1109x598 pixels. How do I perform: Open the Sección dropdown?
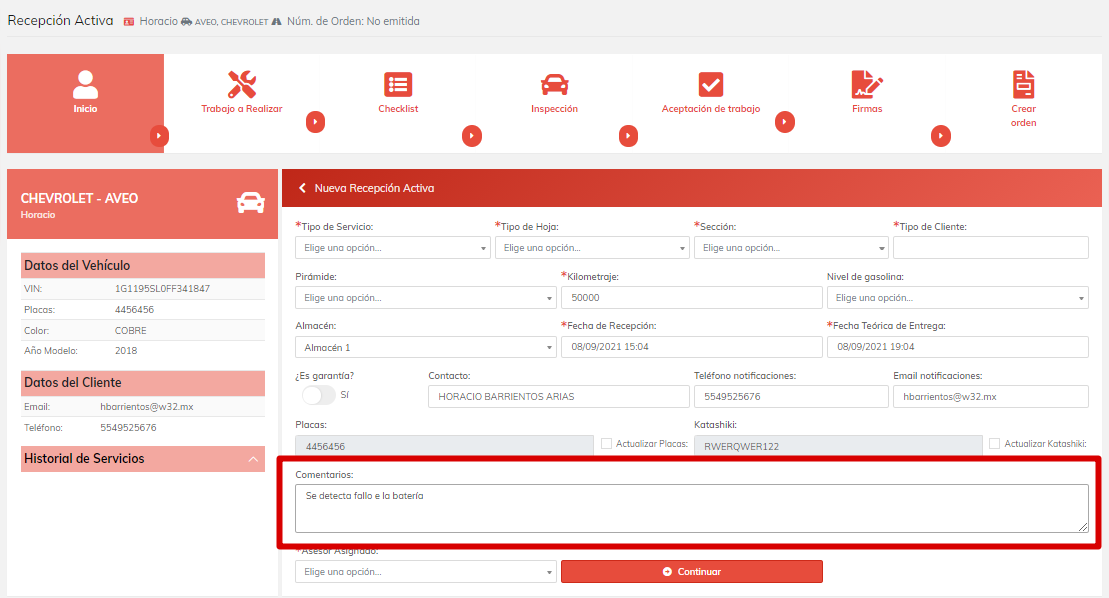[790, 247]
